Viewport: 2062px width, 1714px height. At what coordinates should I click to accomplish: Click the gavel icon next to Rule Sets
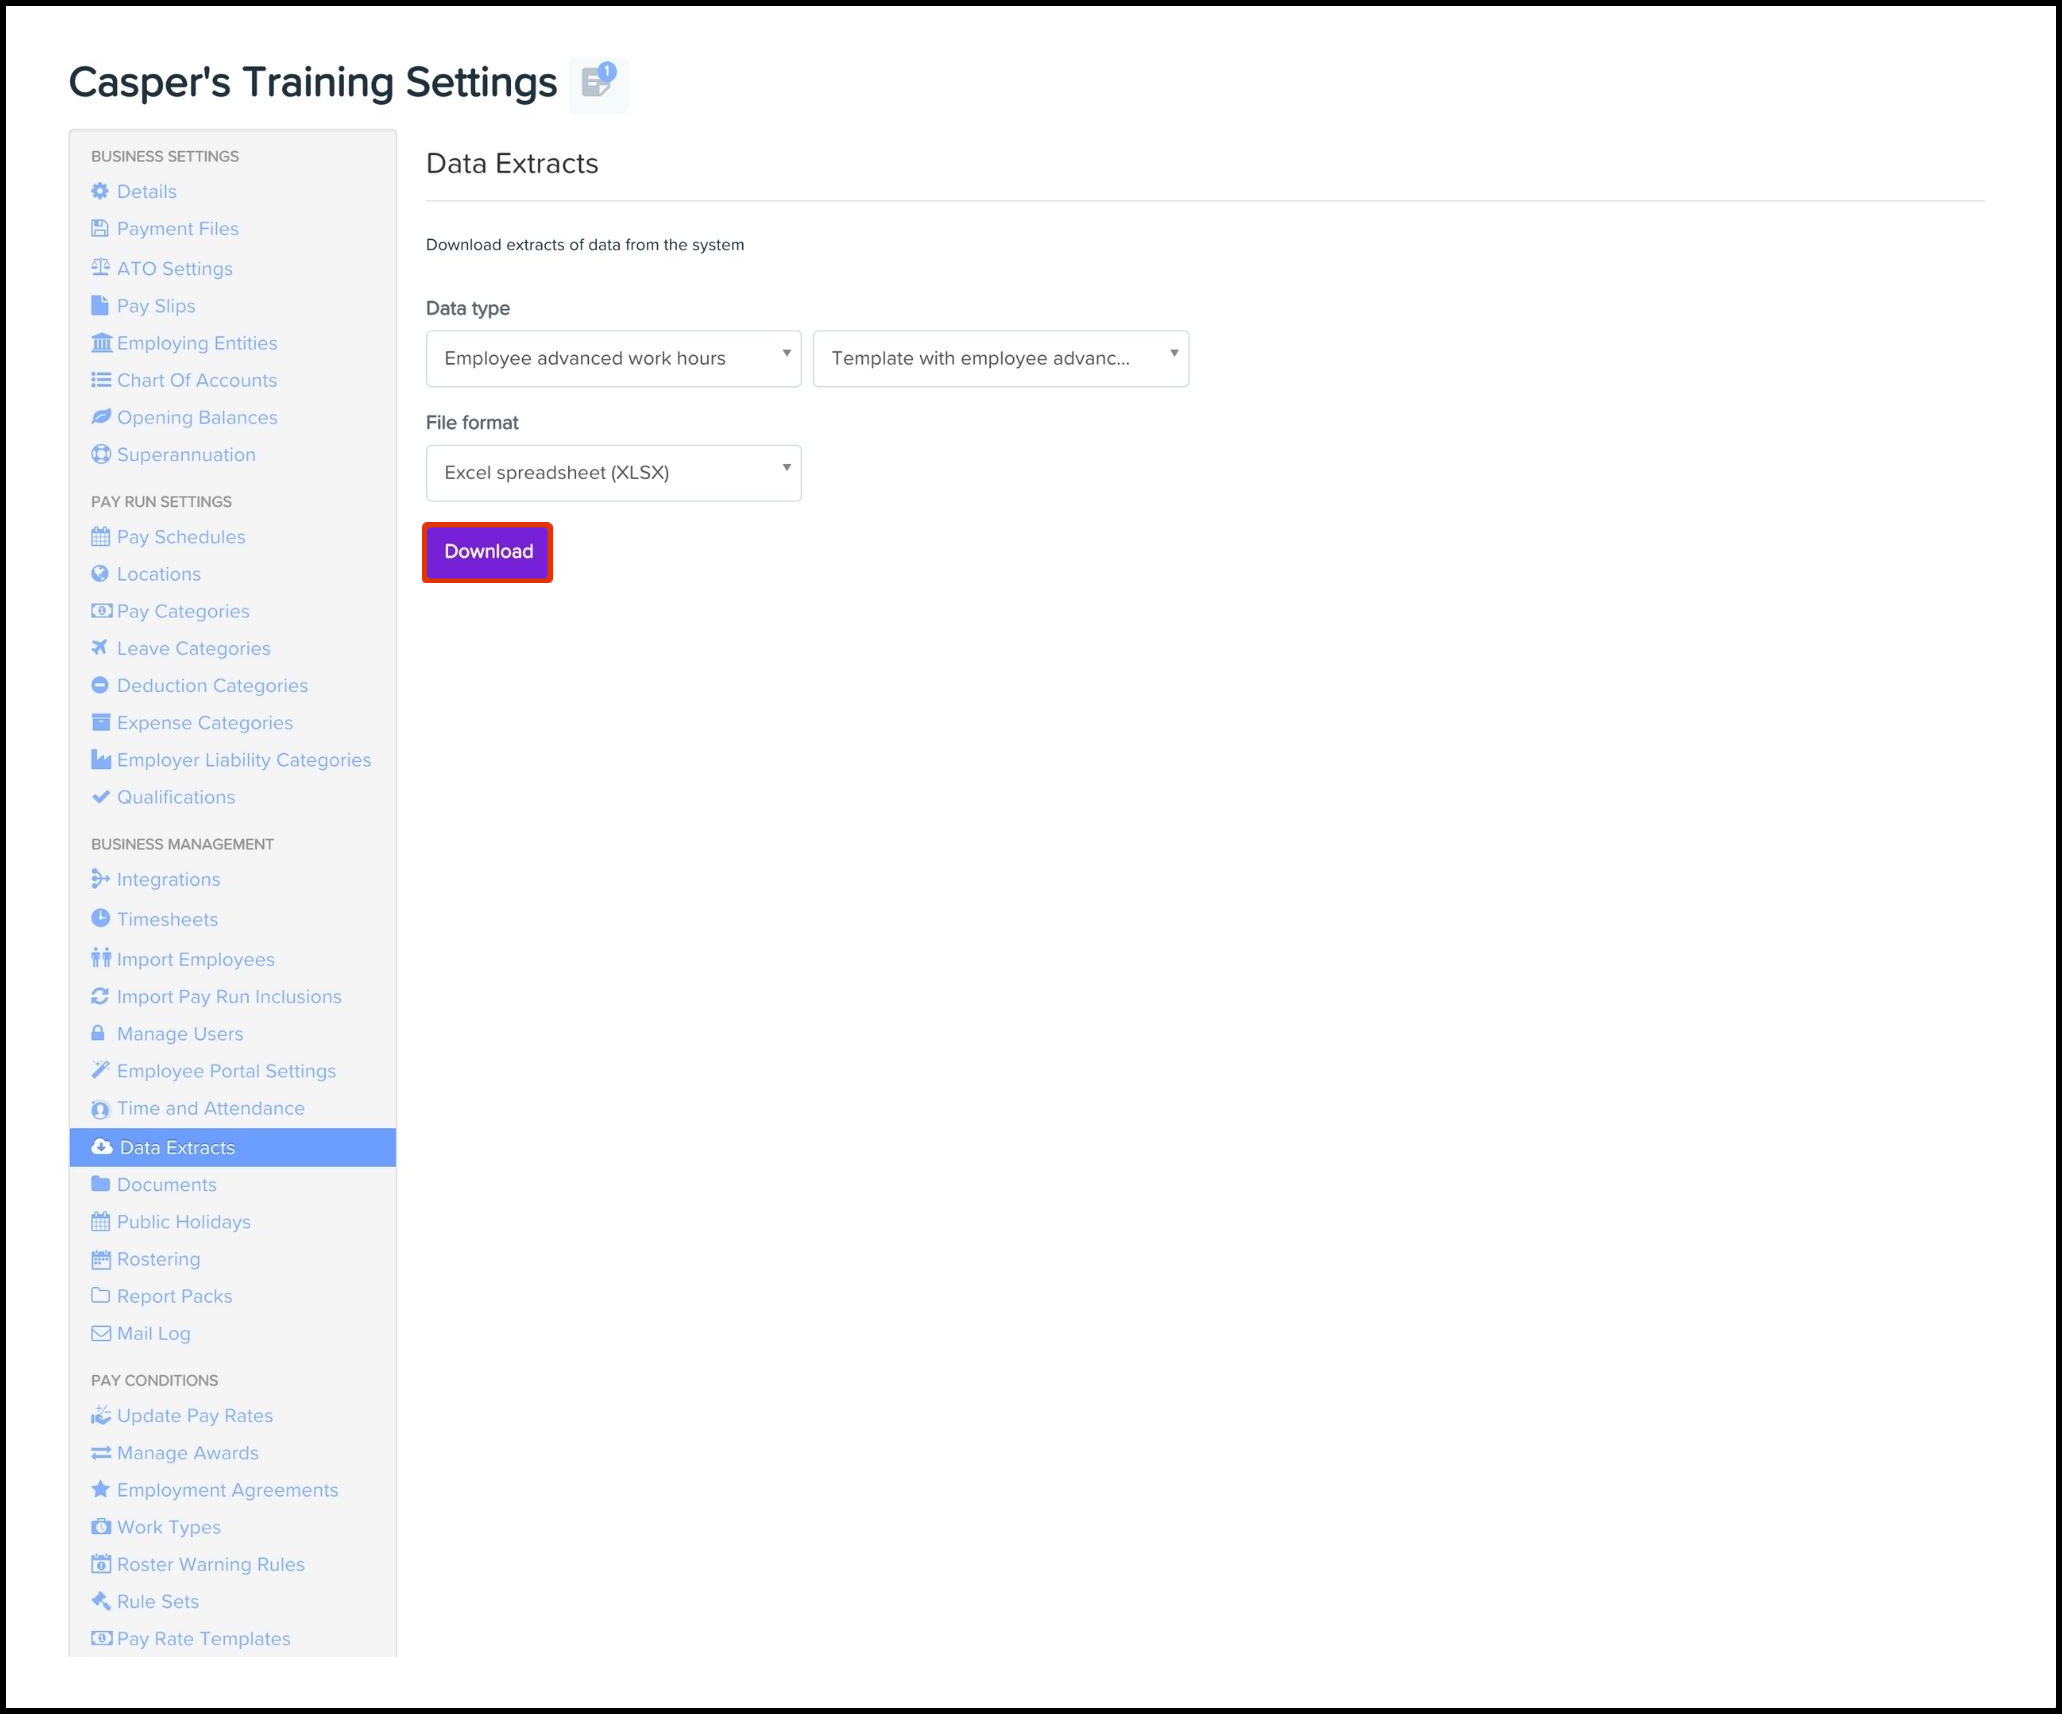[100, 1601]
